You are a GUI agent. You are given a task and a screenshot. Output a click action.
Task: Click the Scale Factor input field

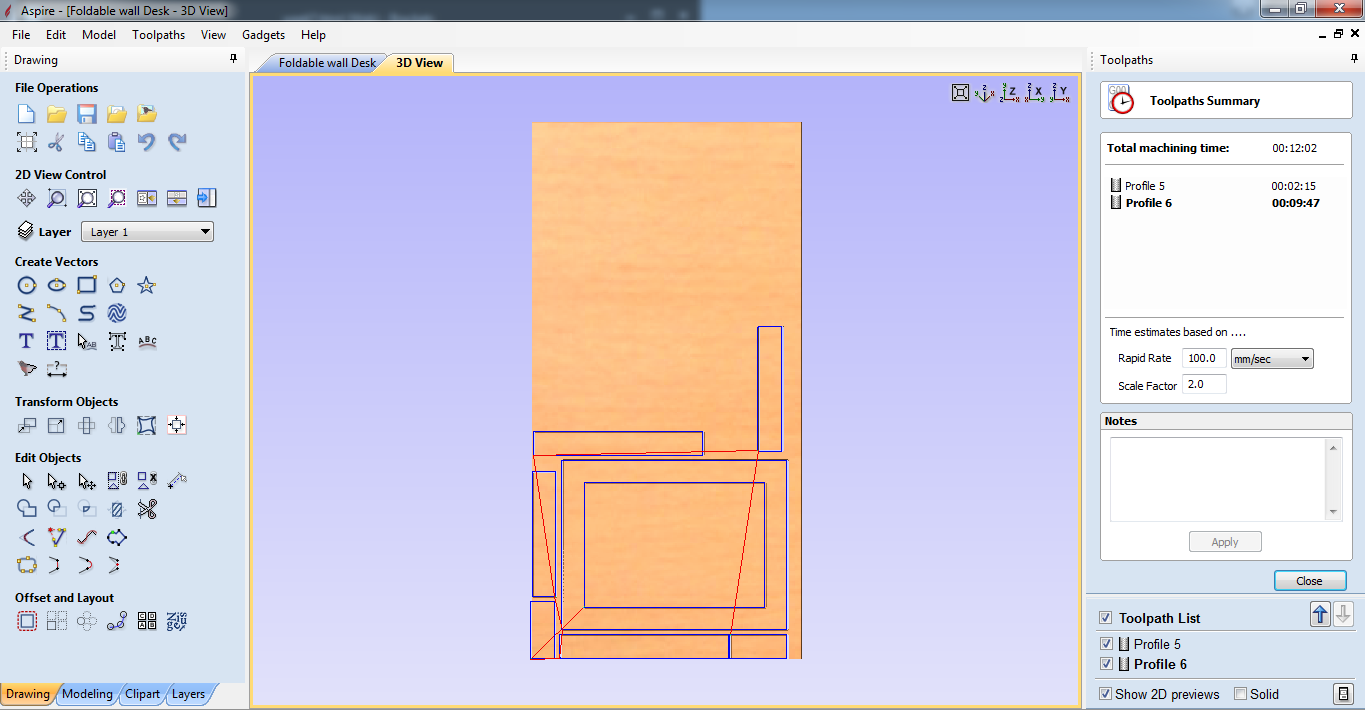1204,385
